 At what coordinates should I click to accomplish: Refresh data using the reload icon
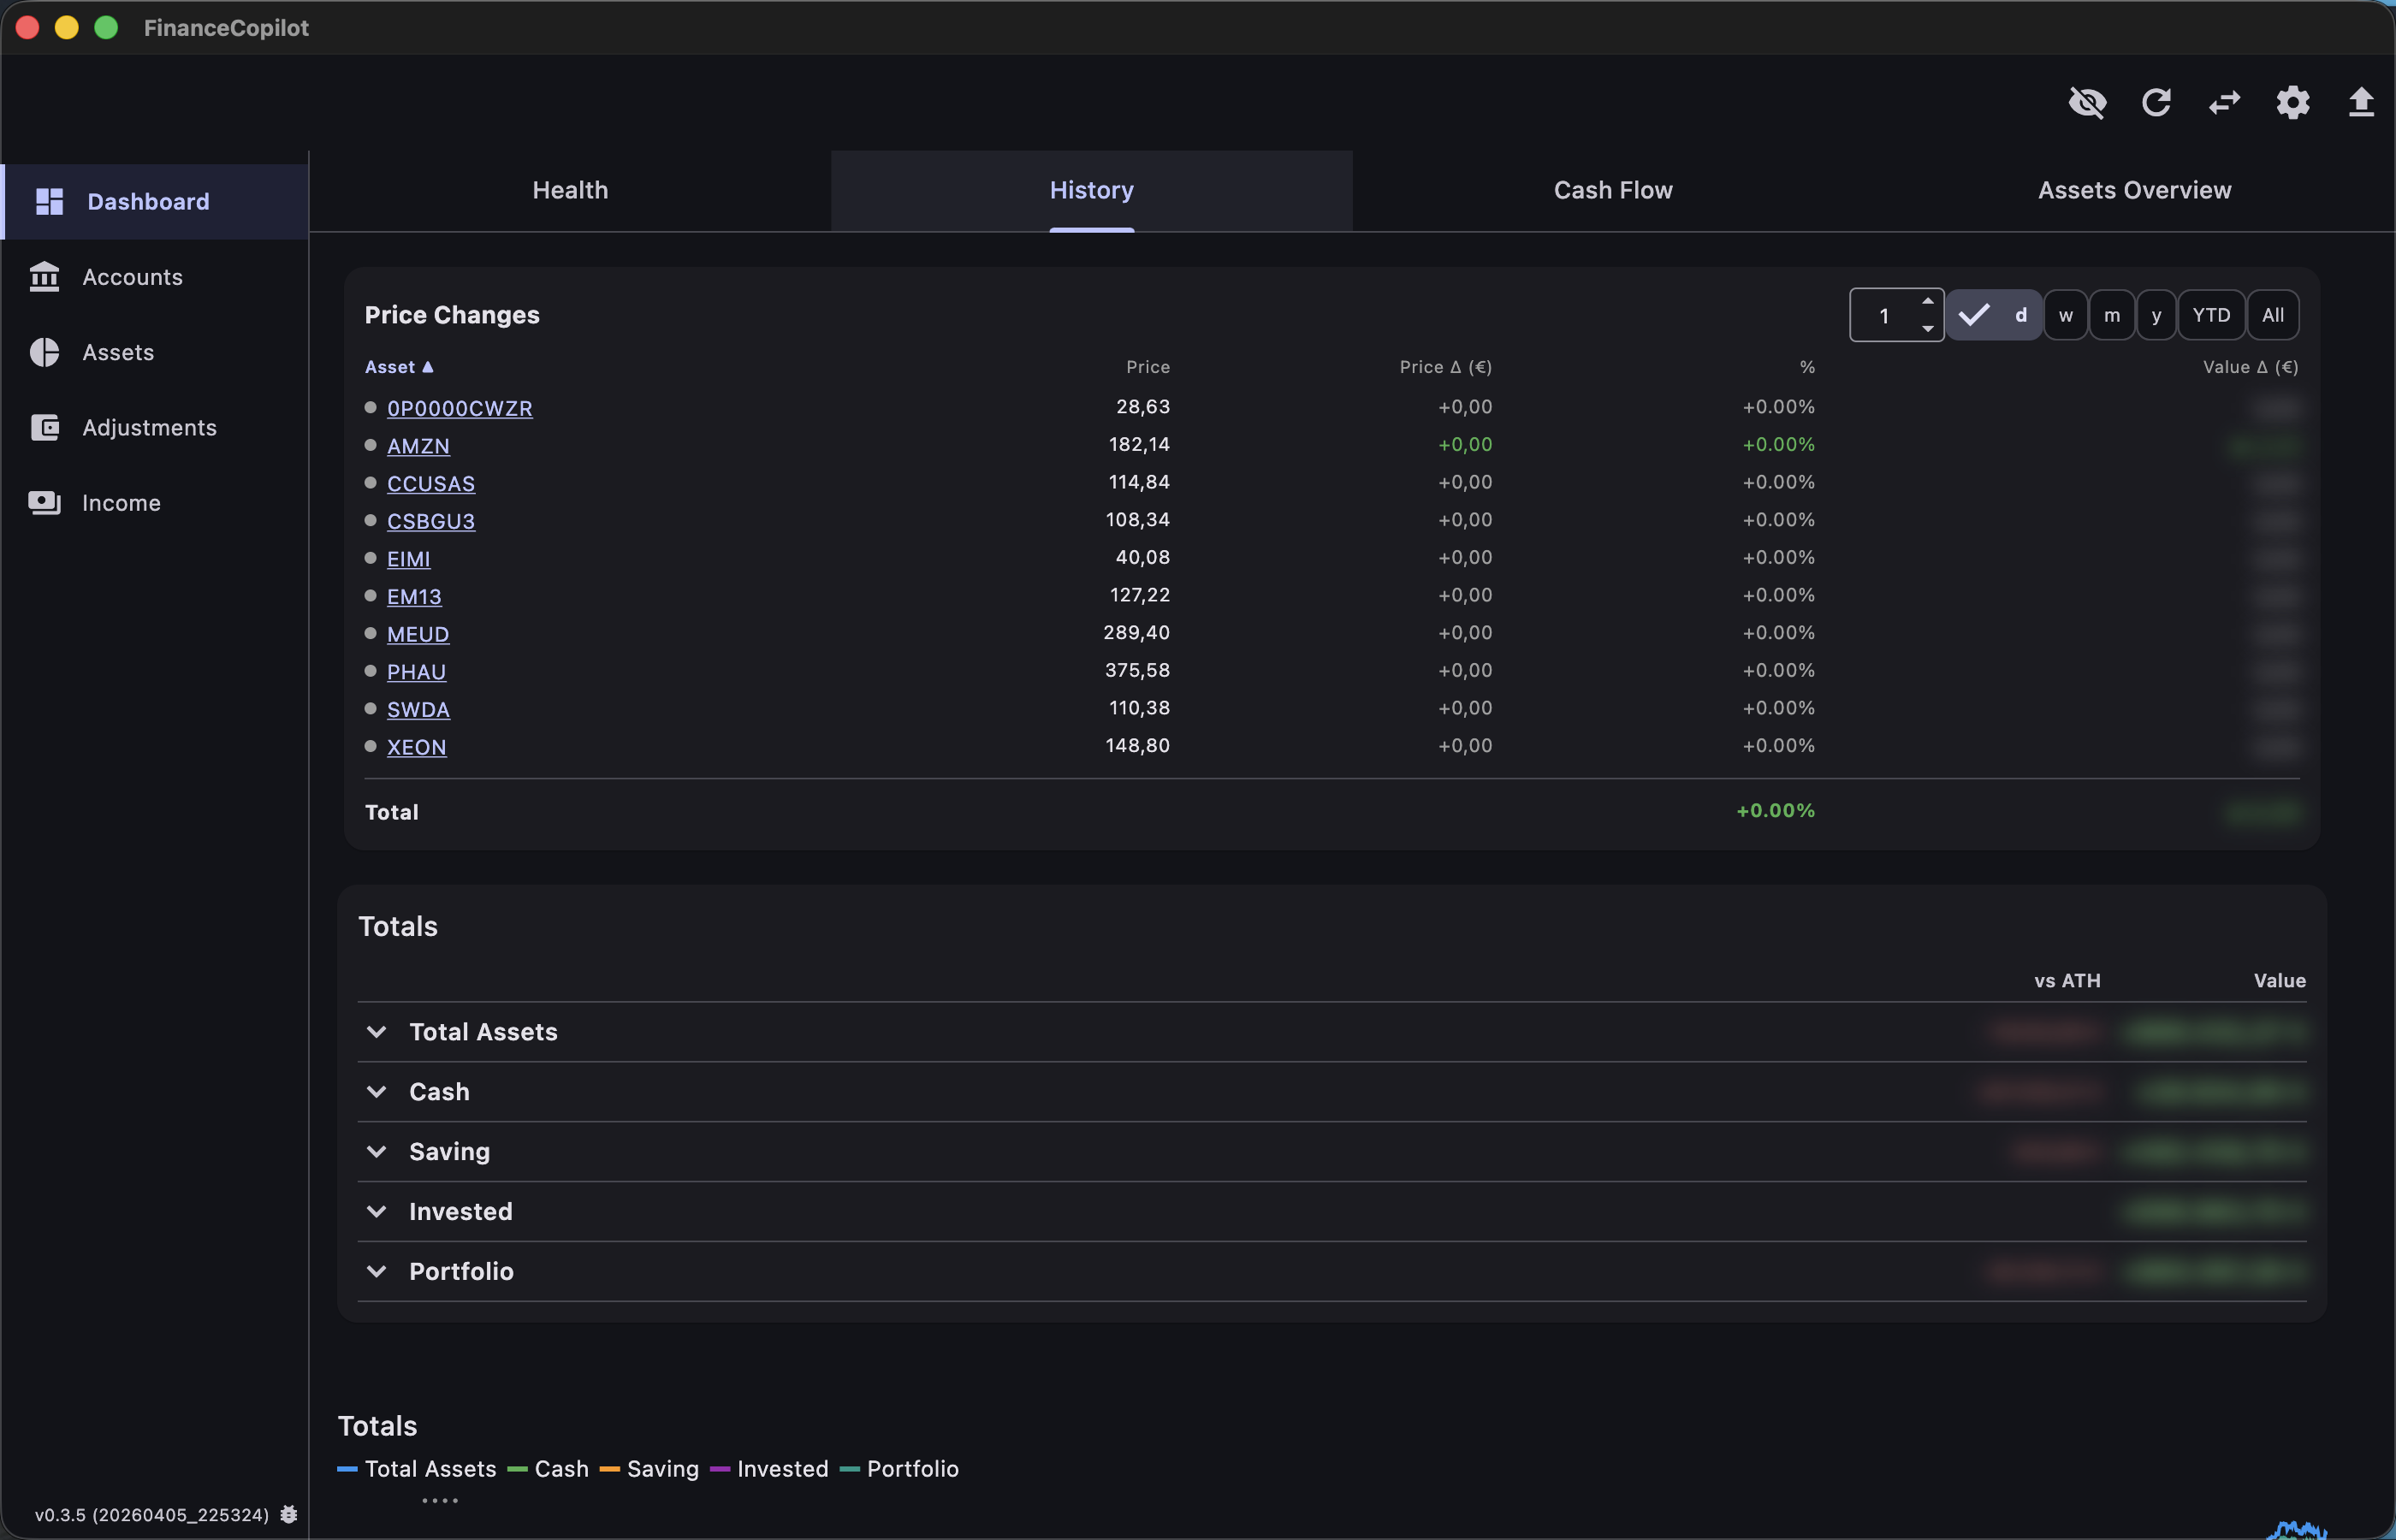pos(2157,103)
